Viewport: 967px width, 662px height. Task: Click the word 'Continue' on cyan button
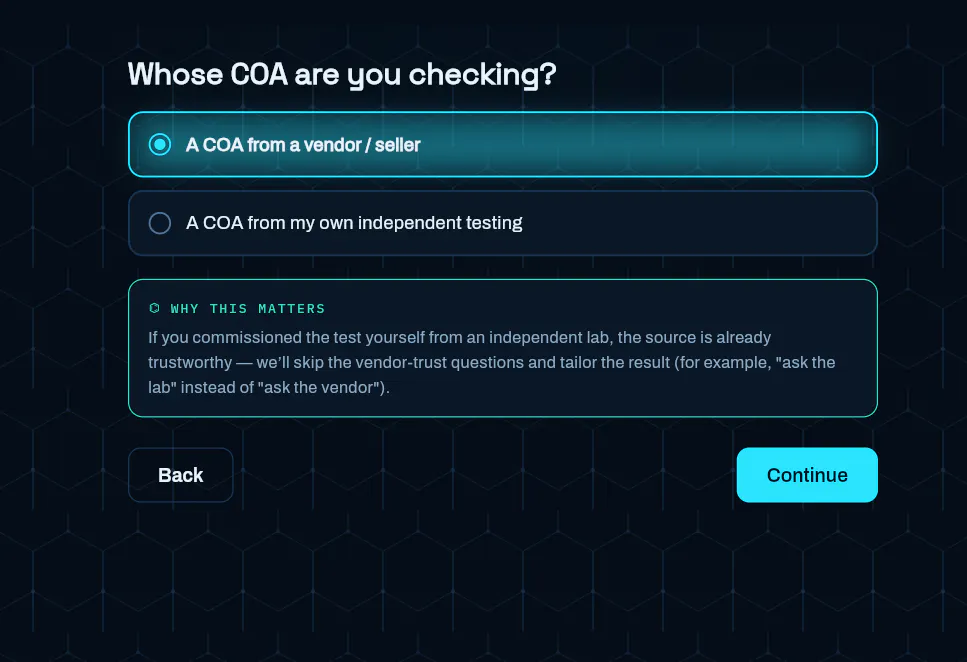pos(807,475)
